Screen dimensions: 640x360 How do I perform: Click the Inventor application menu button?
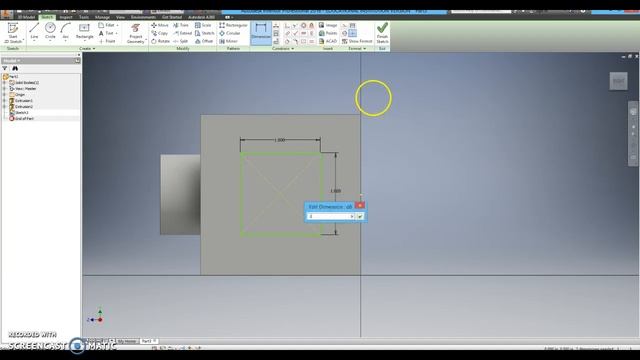coord(7,15)
